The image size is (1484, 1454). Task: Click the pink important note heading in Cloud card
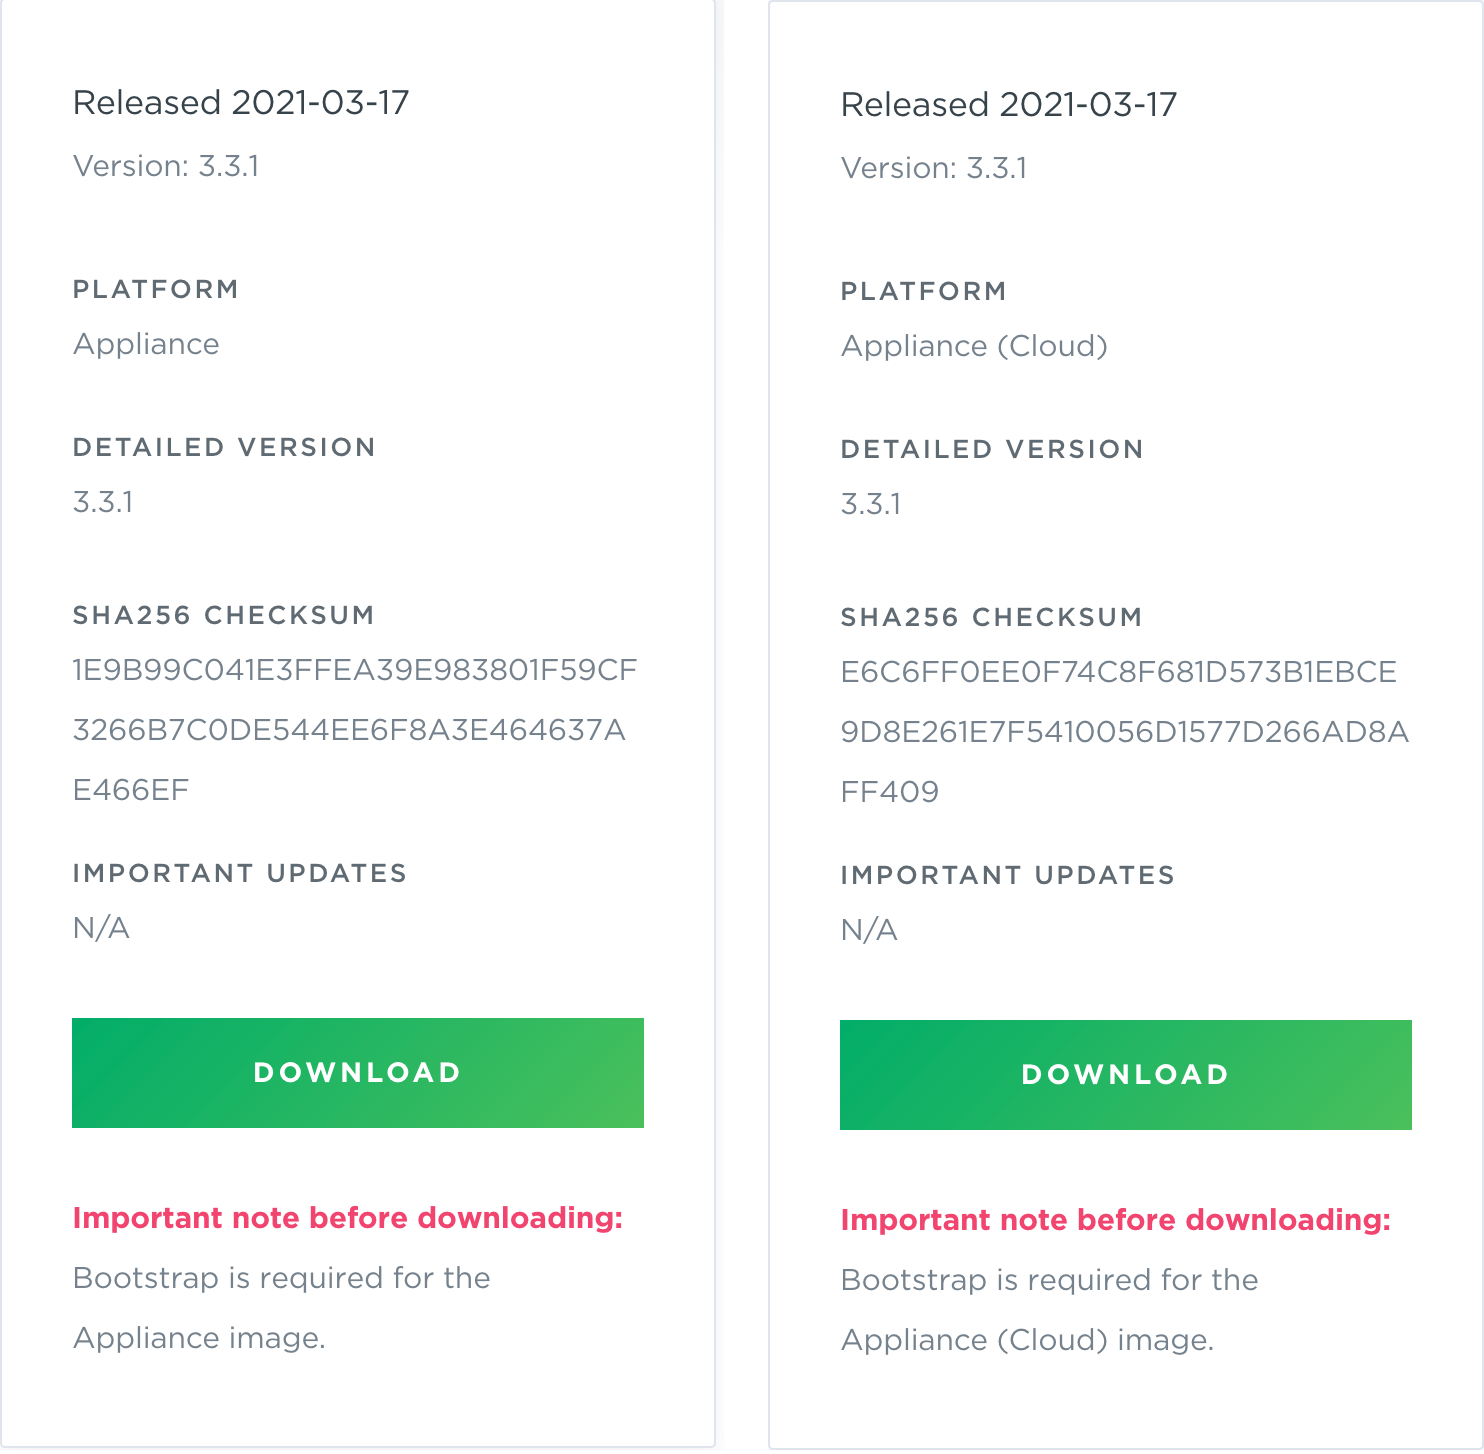pos(1115,1220)
